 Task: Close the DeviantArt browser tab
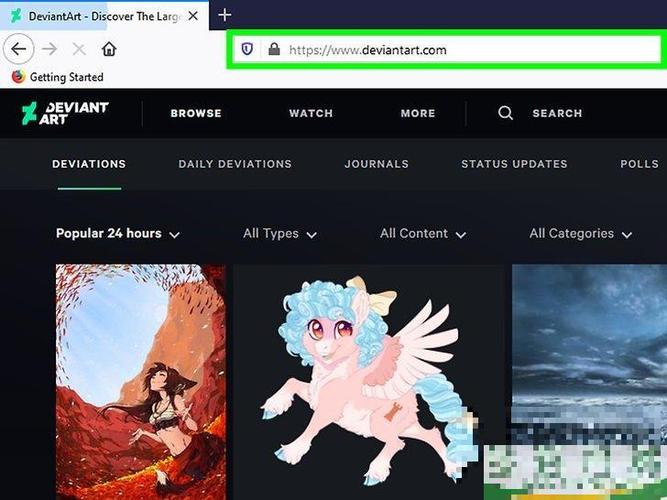click(193, 16)
